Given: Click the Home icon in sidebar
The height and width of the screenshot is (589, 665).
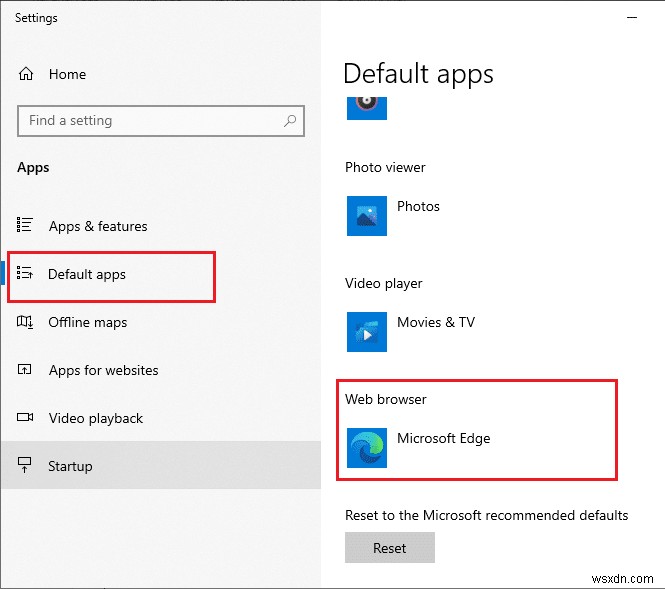Looking at the screenshot, I should (x=27, y=74).
